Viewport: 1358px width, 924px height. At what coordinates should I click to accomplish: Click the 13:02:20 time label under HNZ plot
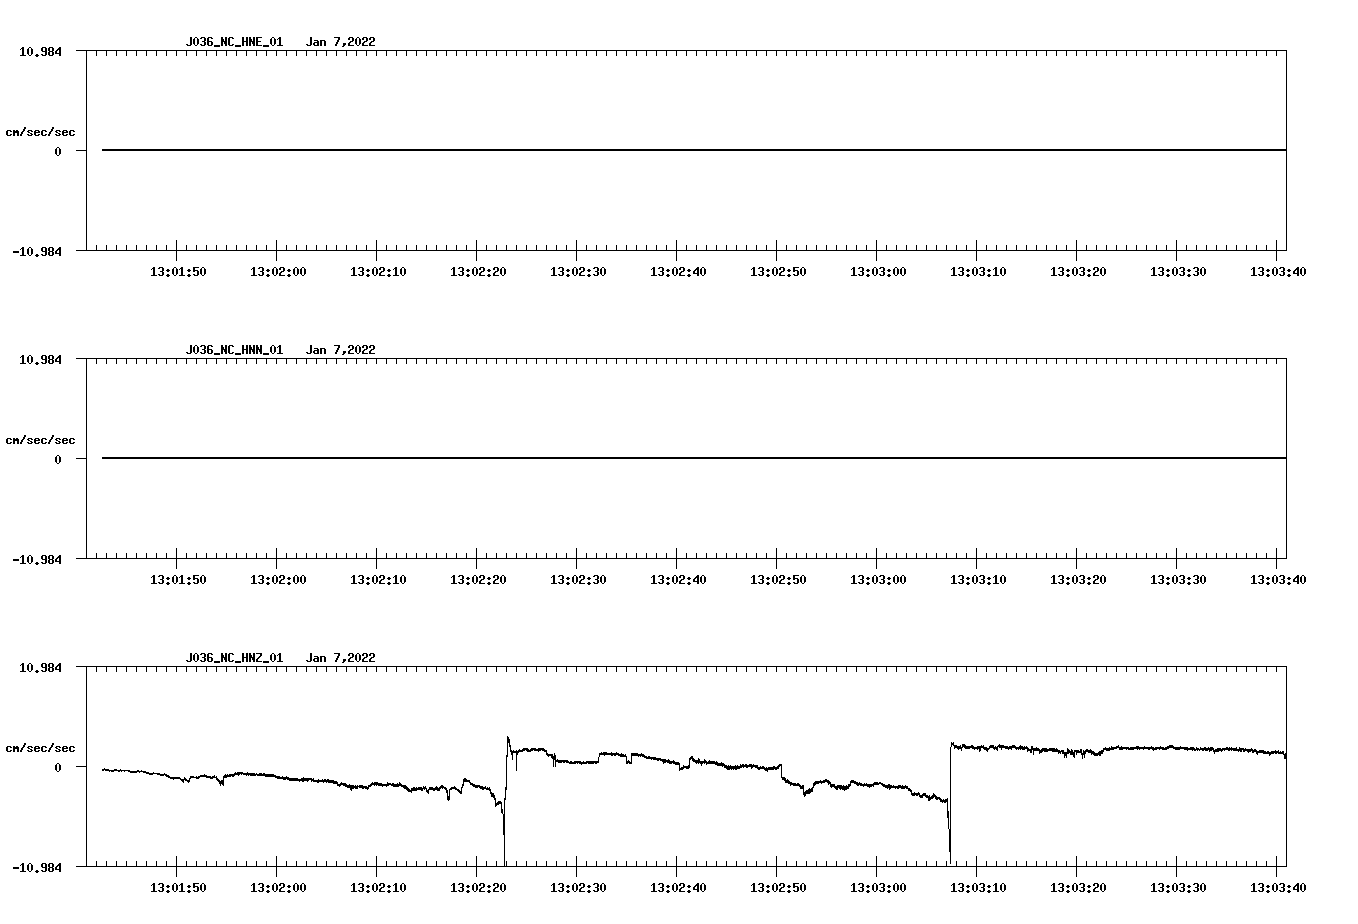478,888
